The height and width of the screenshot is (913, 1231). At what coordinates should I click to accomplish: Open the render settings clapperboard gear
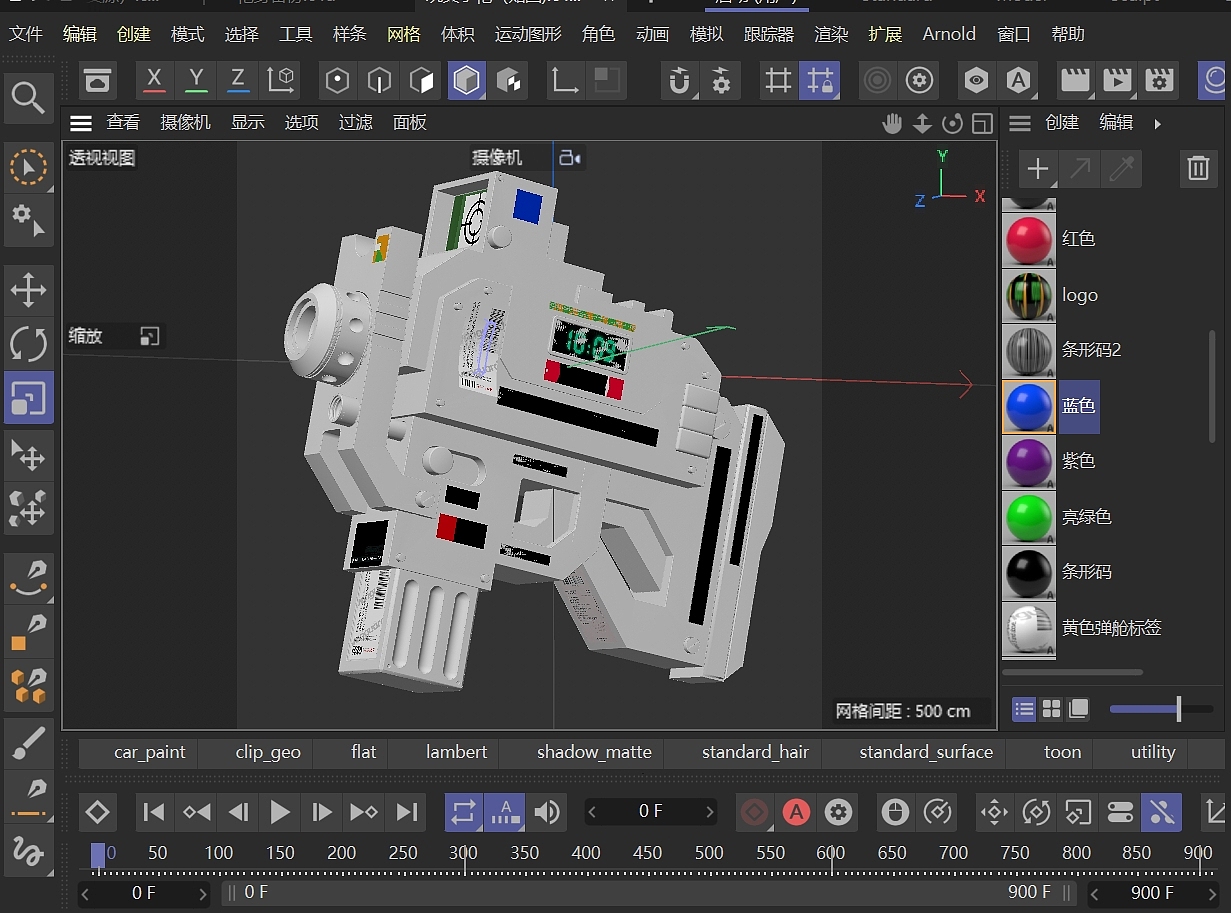tap(1158, 81)
